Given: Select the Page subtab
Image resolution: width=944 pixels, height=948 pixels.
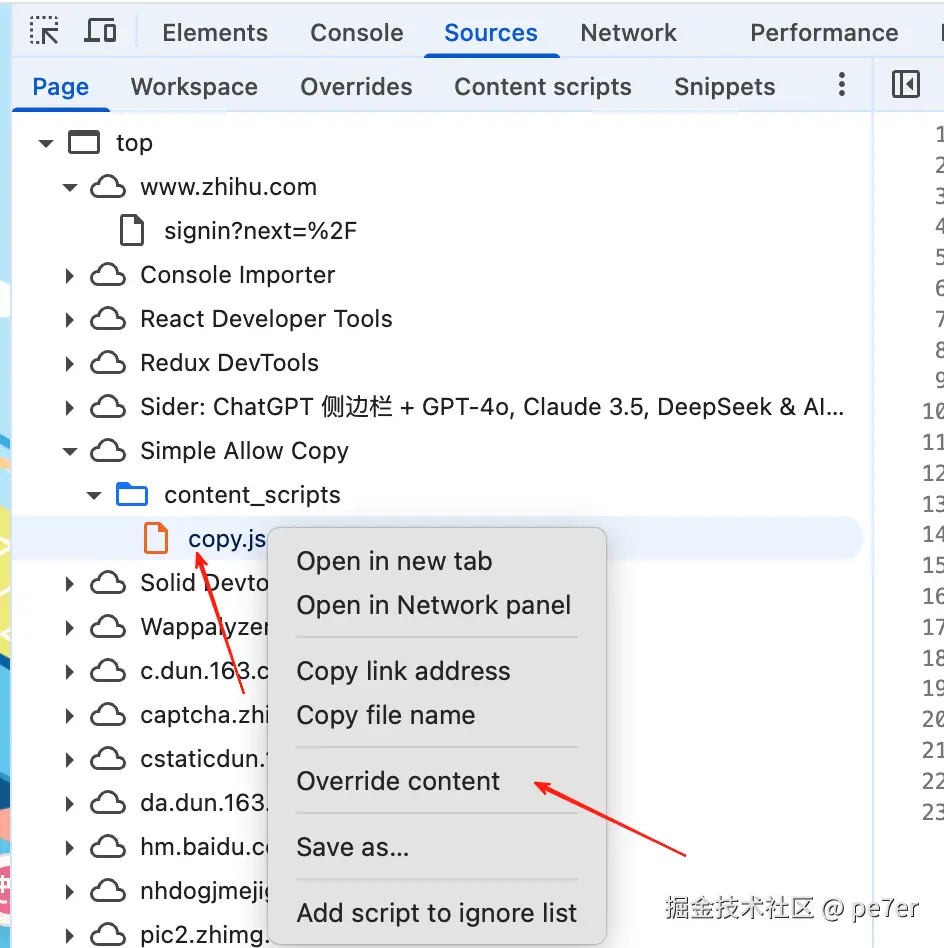Looking at the screenshot, I should tap(60, 86).
